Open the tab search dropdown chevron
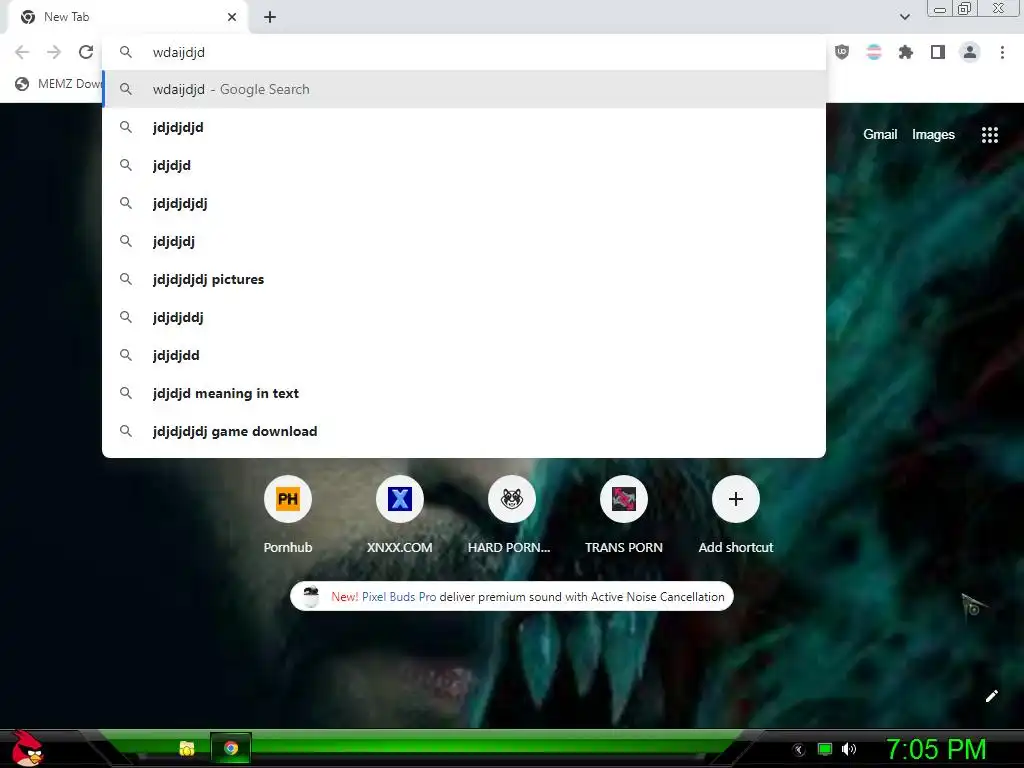 [x=904, y=17]
